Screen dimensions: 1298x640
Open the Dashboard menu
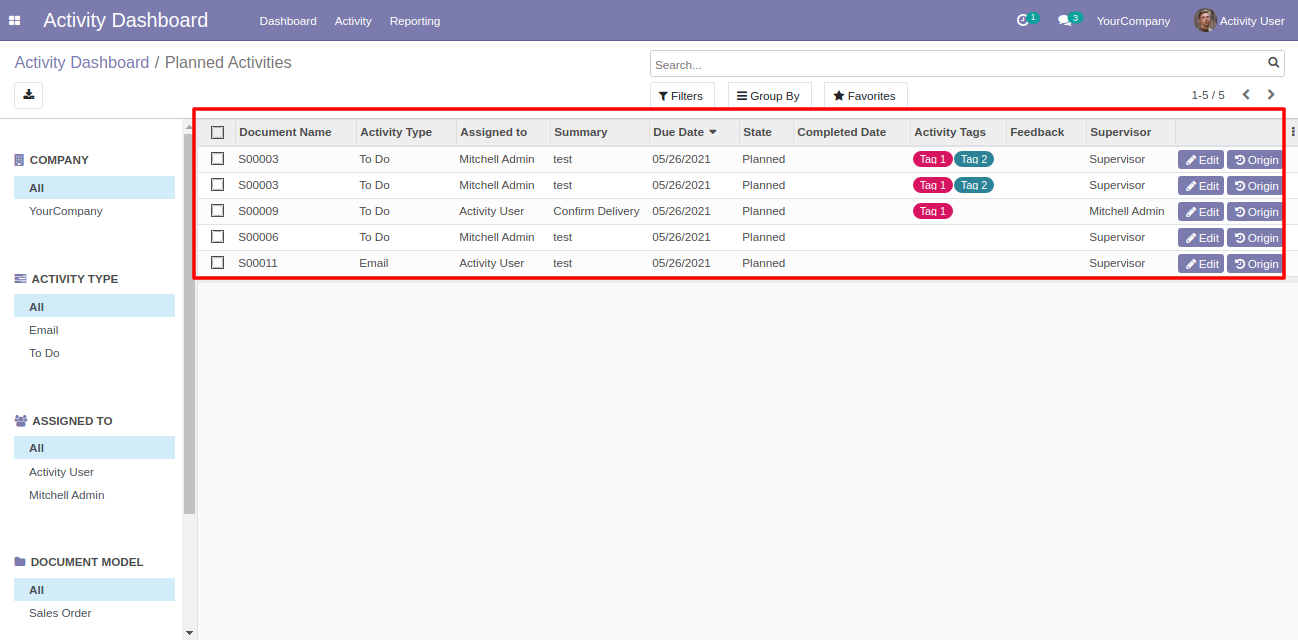[288, 21]
